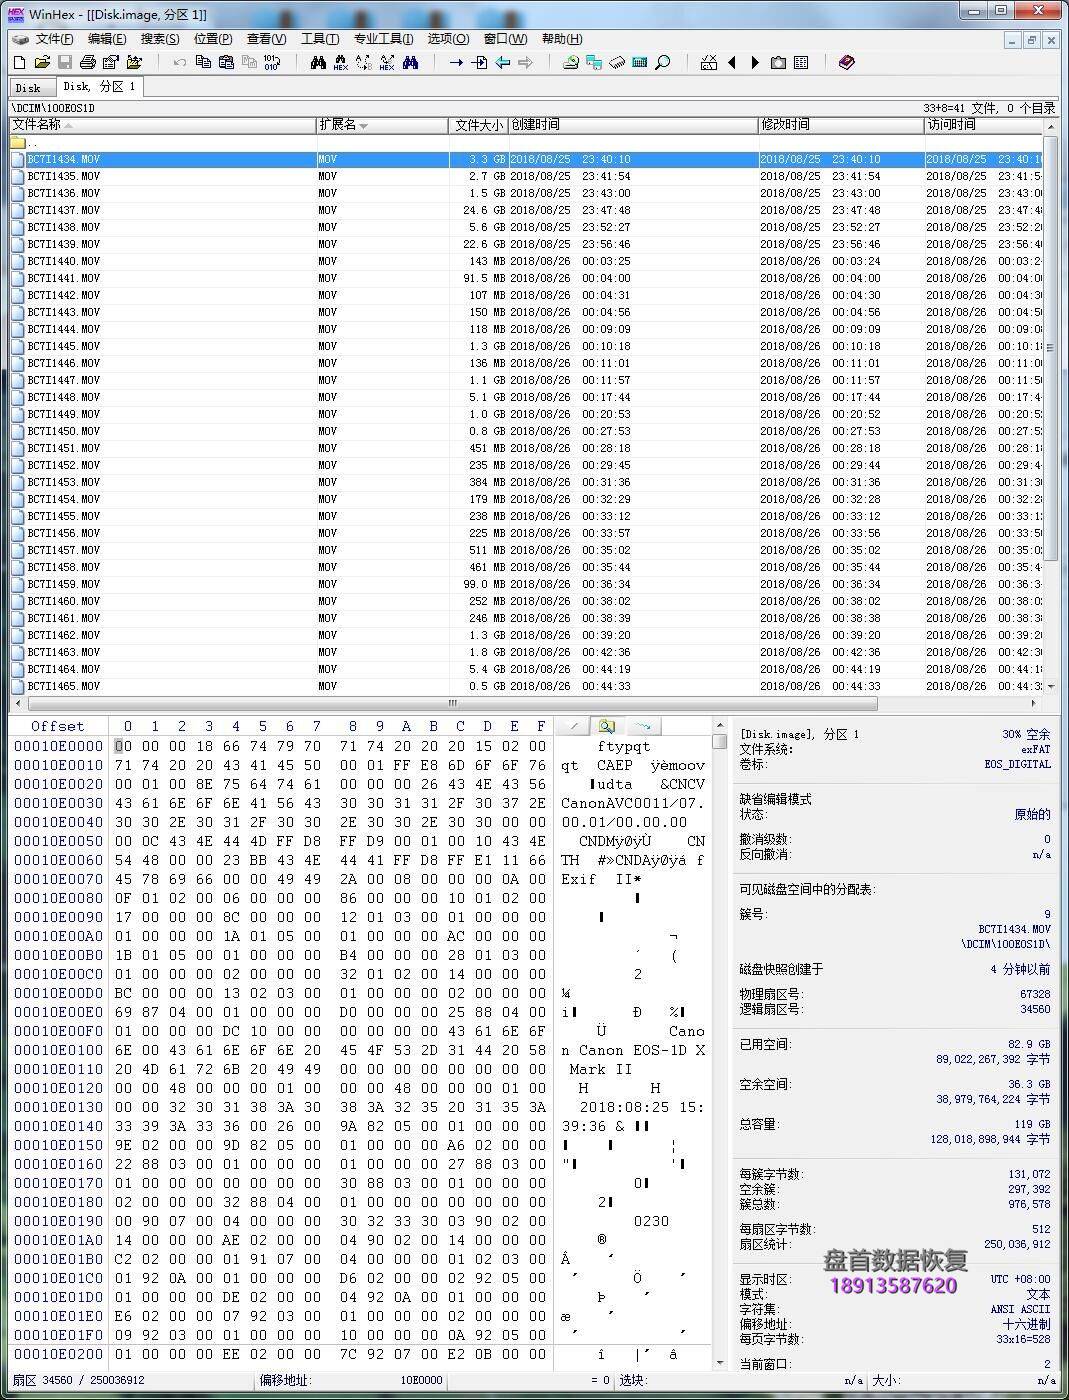Viewport: 1069px width, 1400px height.
Task: Open the 扩展名 column filter arrow
Action: click(x=363, y=126)
